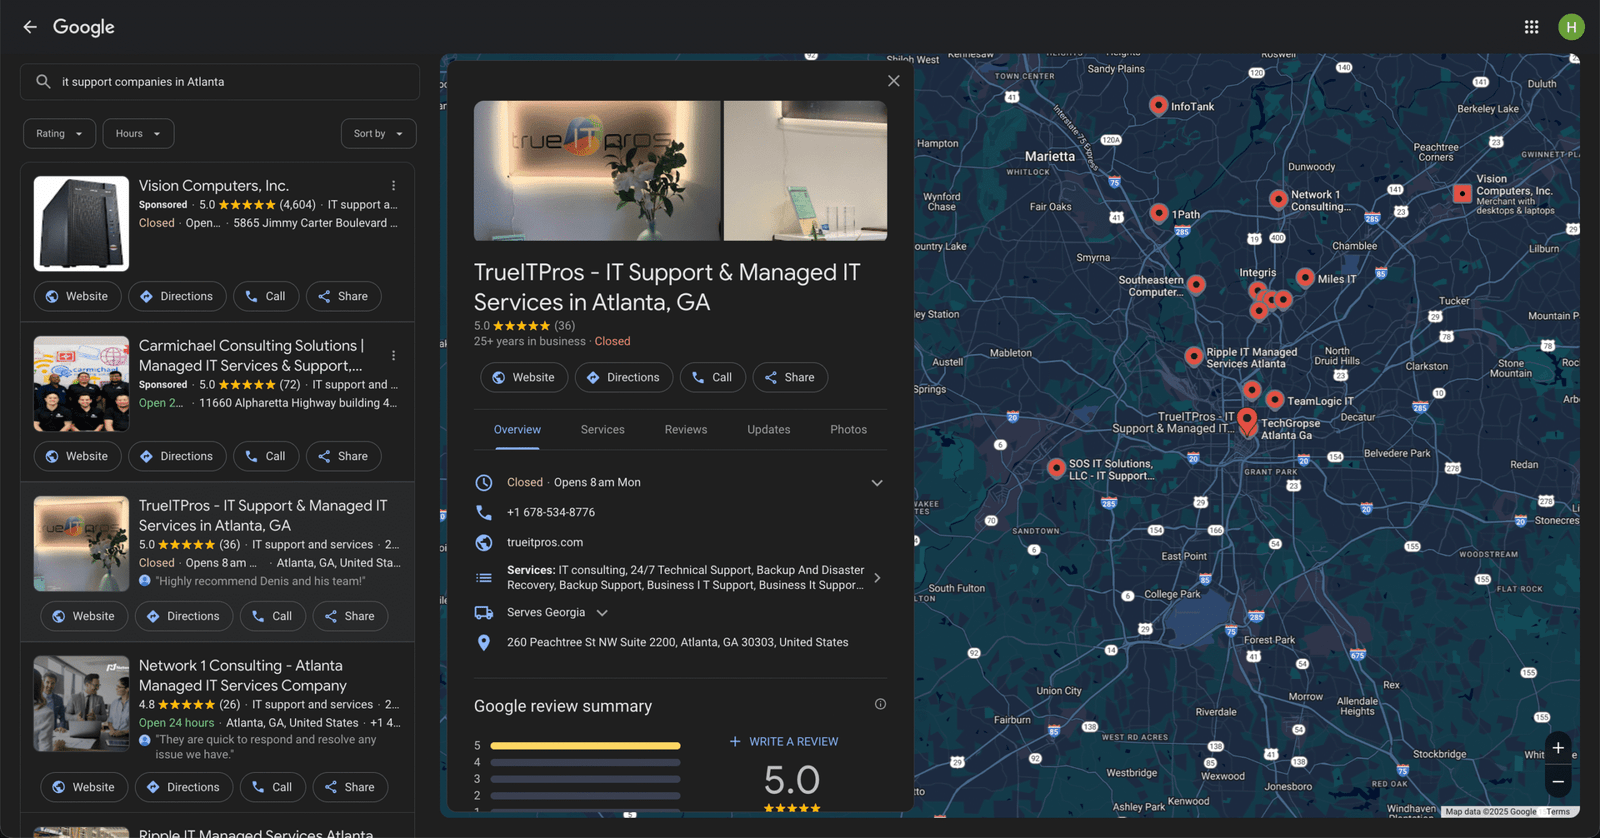Viewport: 1600px width, 838px height.
Task: Switch to the Services tab
Action: 603,430
